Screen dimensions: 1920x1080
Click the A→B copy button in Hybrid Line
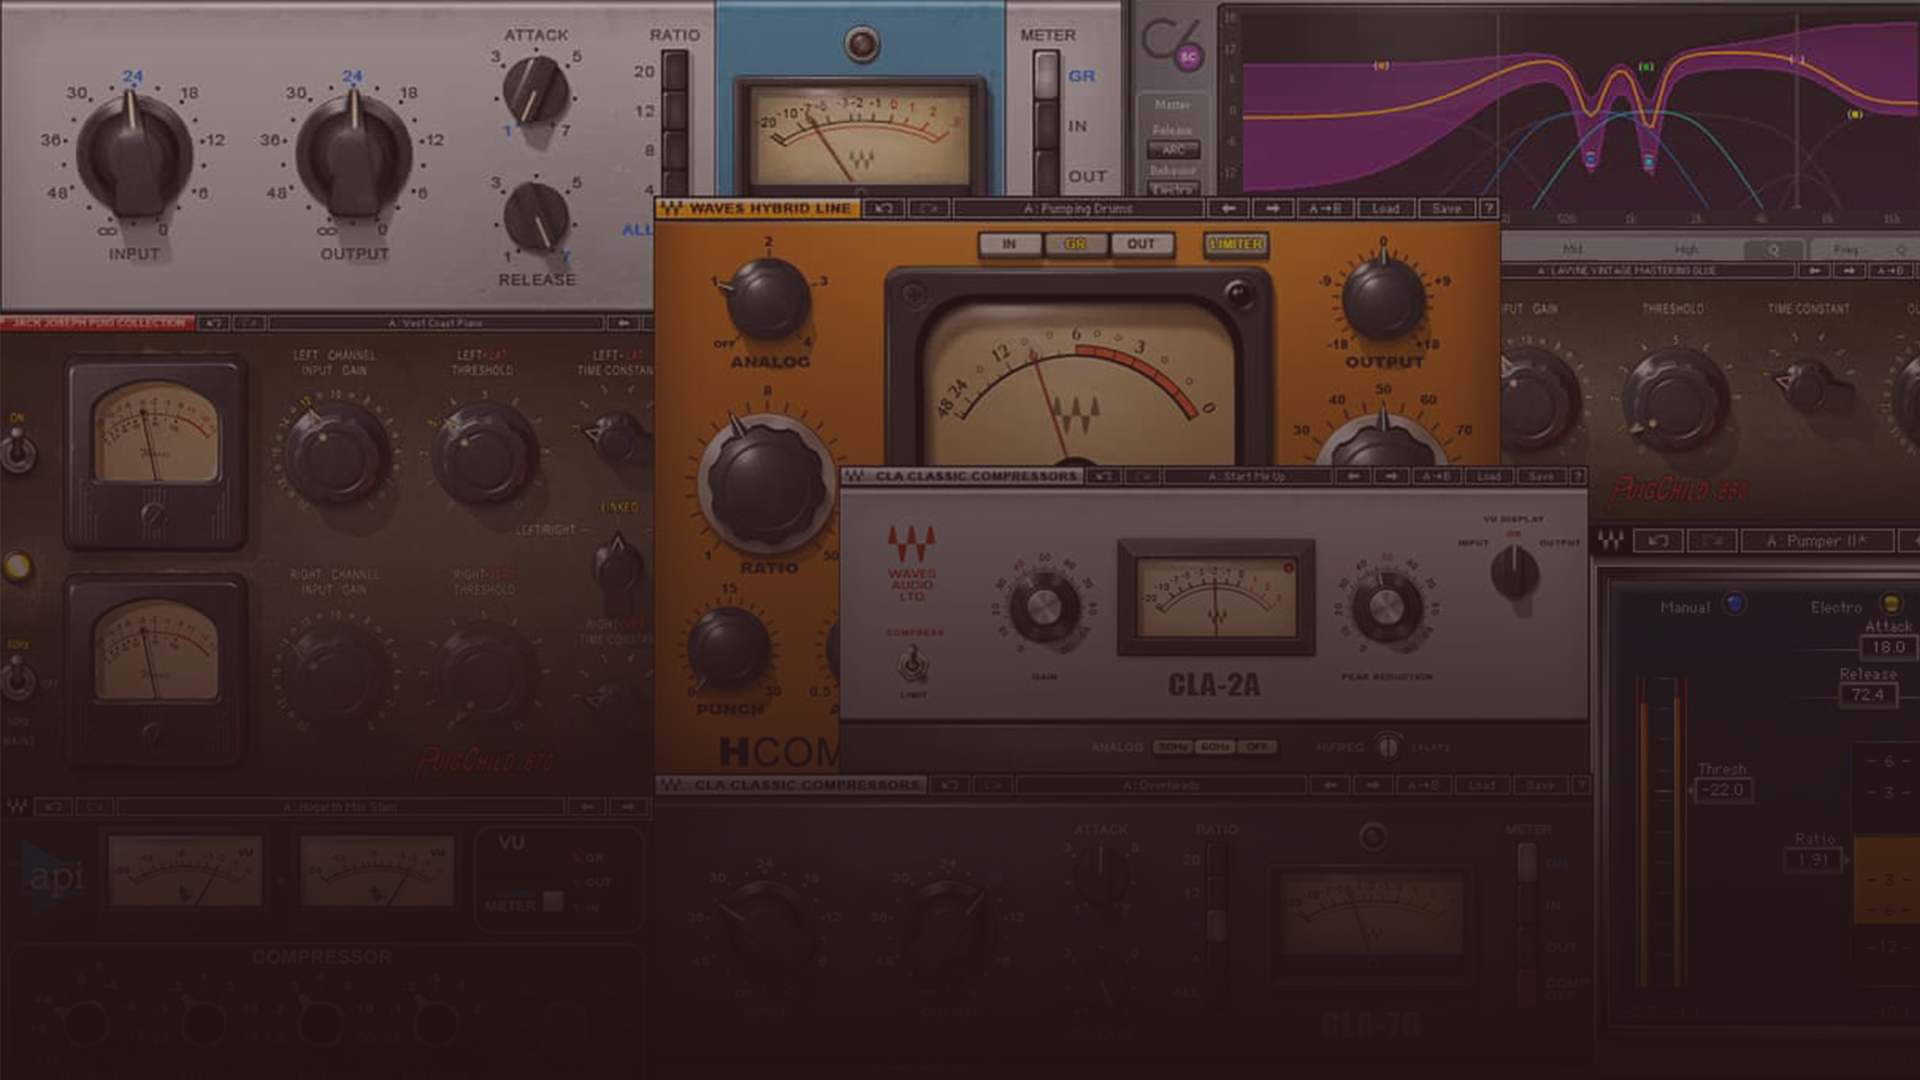1325,209
